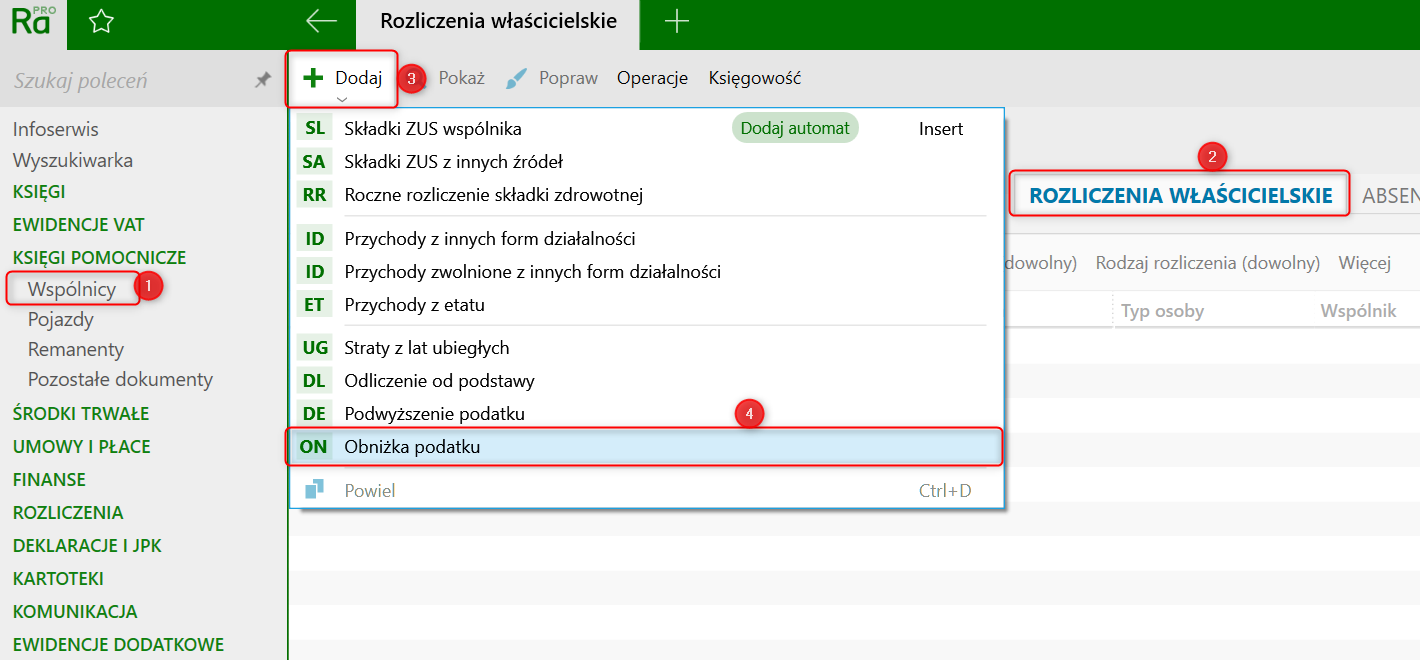The width and height of the screenshot is (1420, 660).
Task: Click the Typ osoby column header
Action: 1162,310
